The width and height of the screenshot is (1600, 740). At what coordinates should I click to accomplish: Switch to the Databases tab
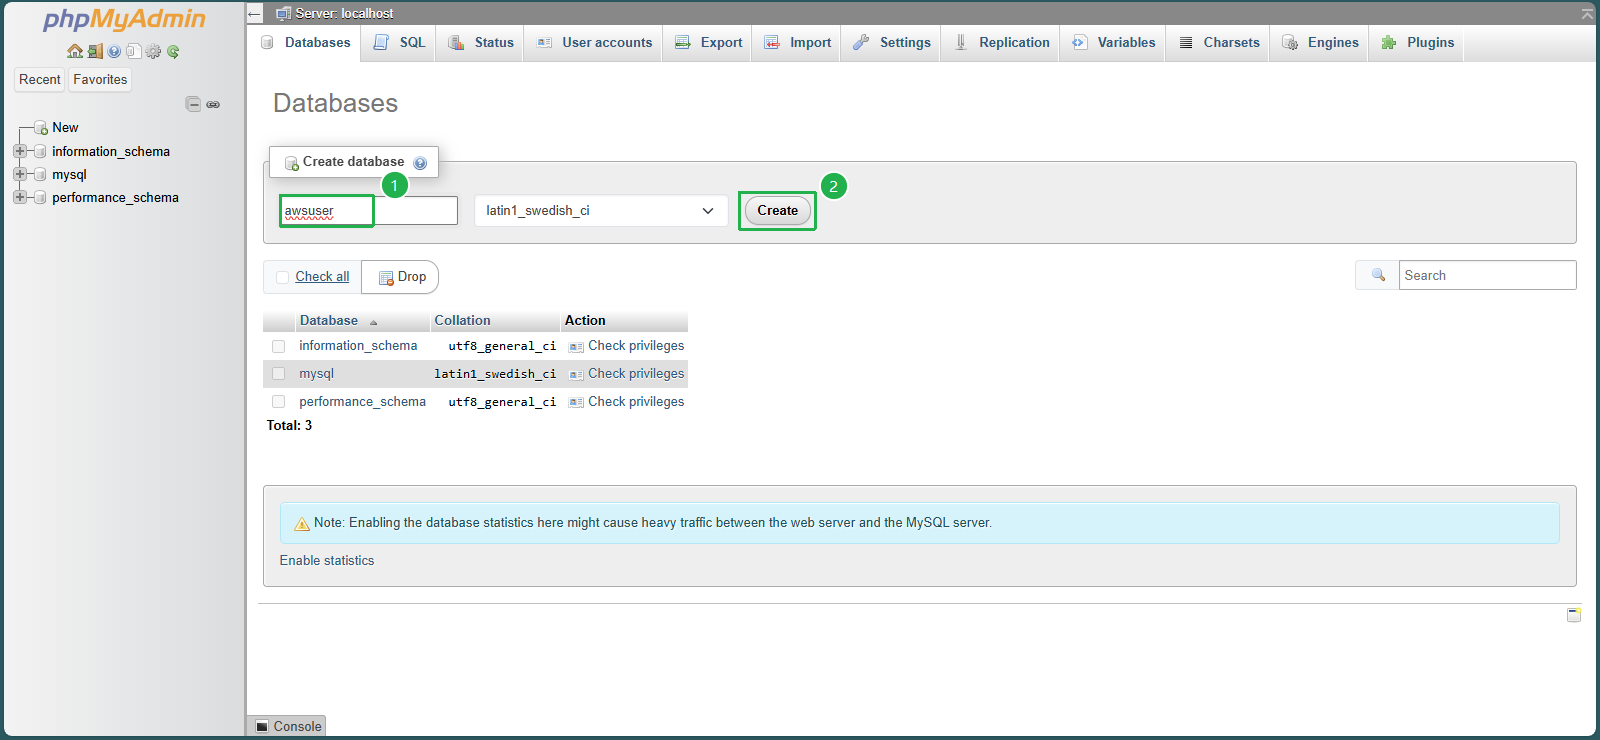[306, 43]
